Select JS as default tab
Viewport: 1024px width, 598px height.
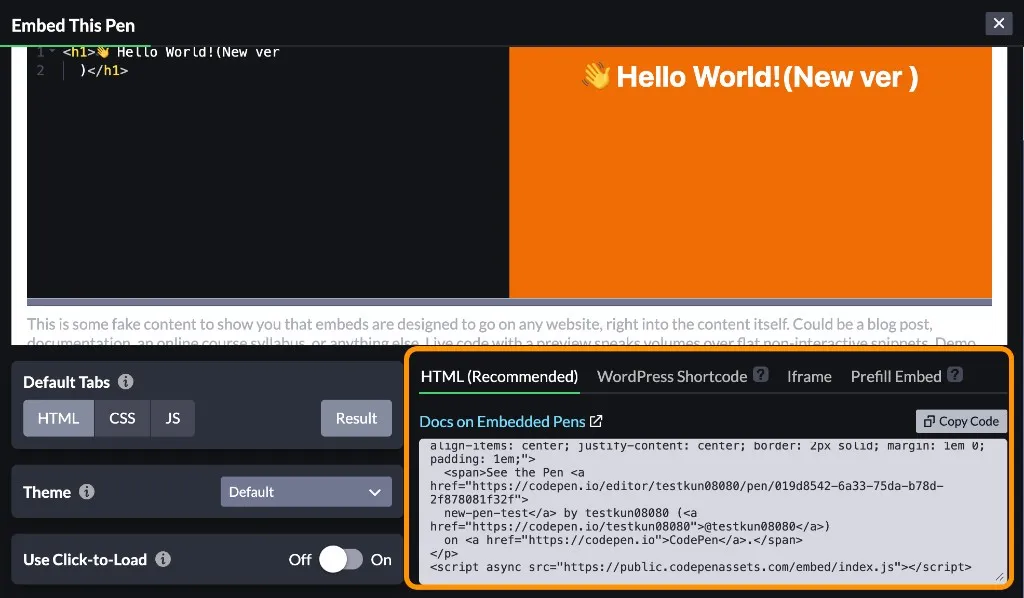[172, 418]
